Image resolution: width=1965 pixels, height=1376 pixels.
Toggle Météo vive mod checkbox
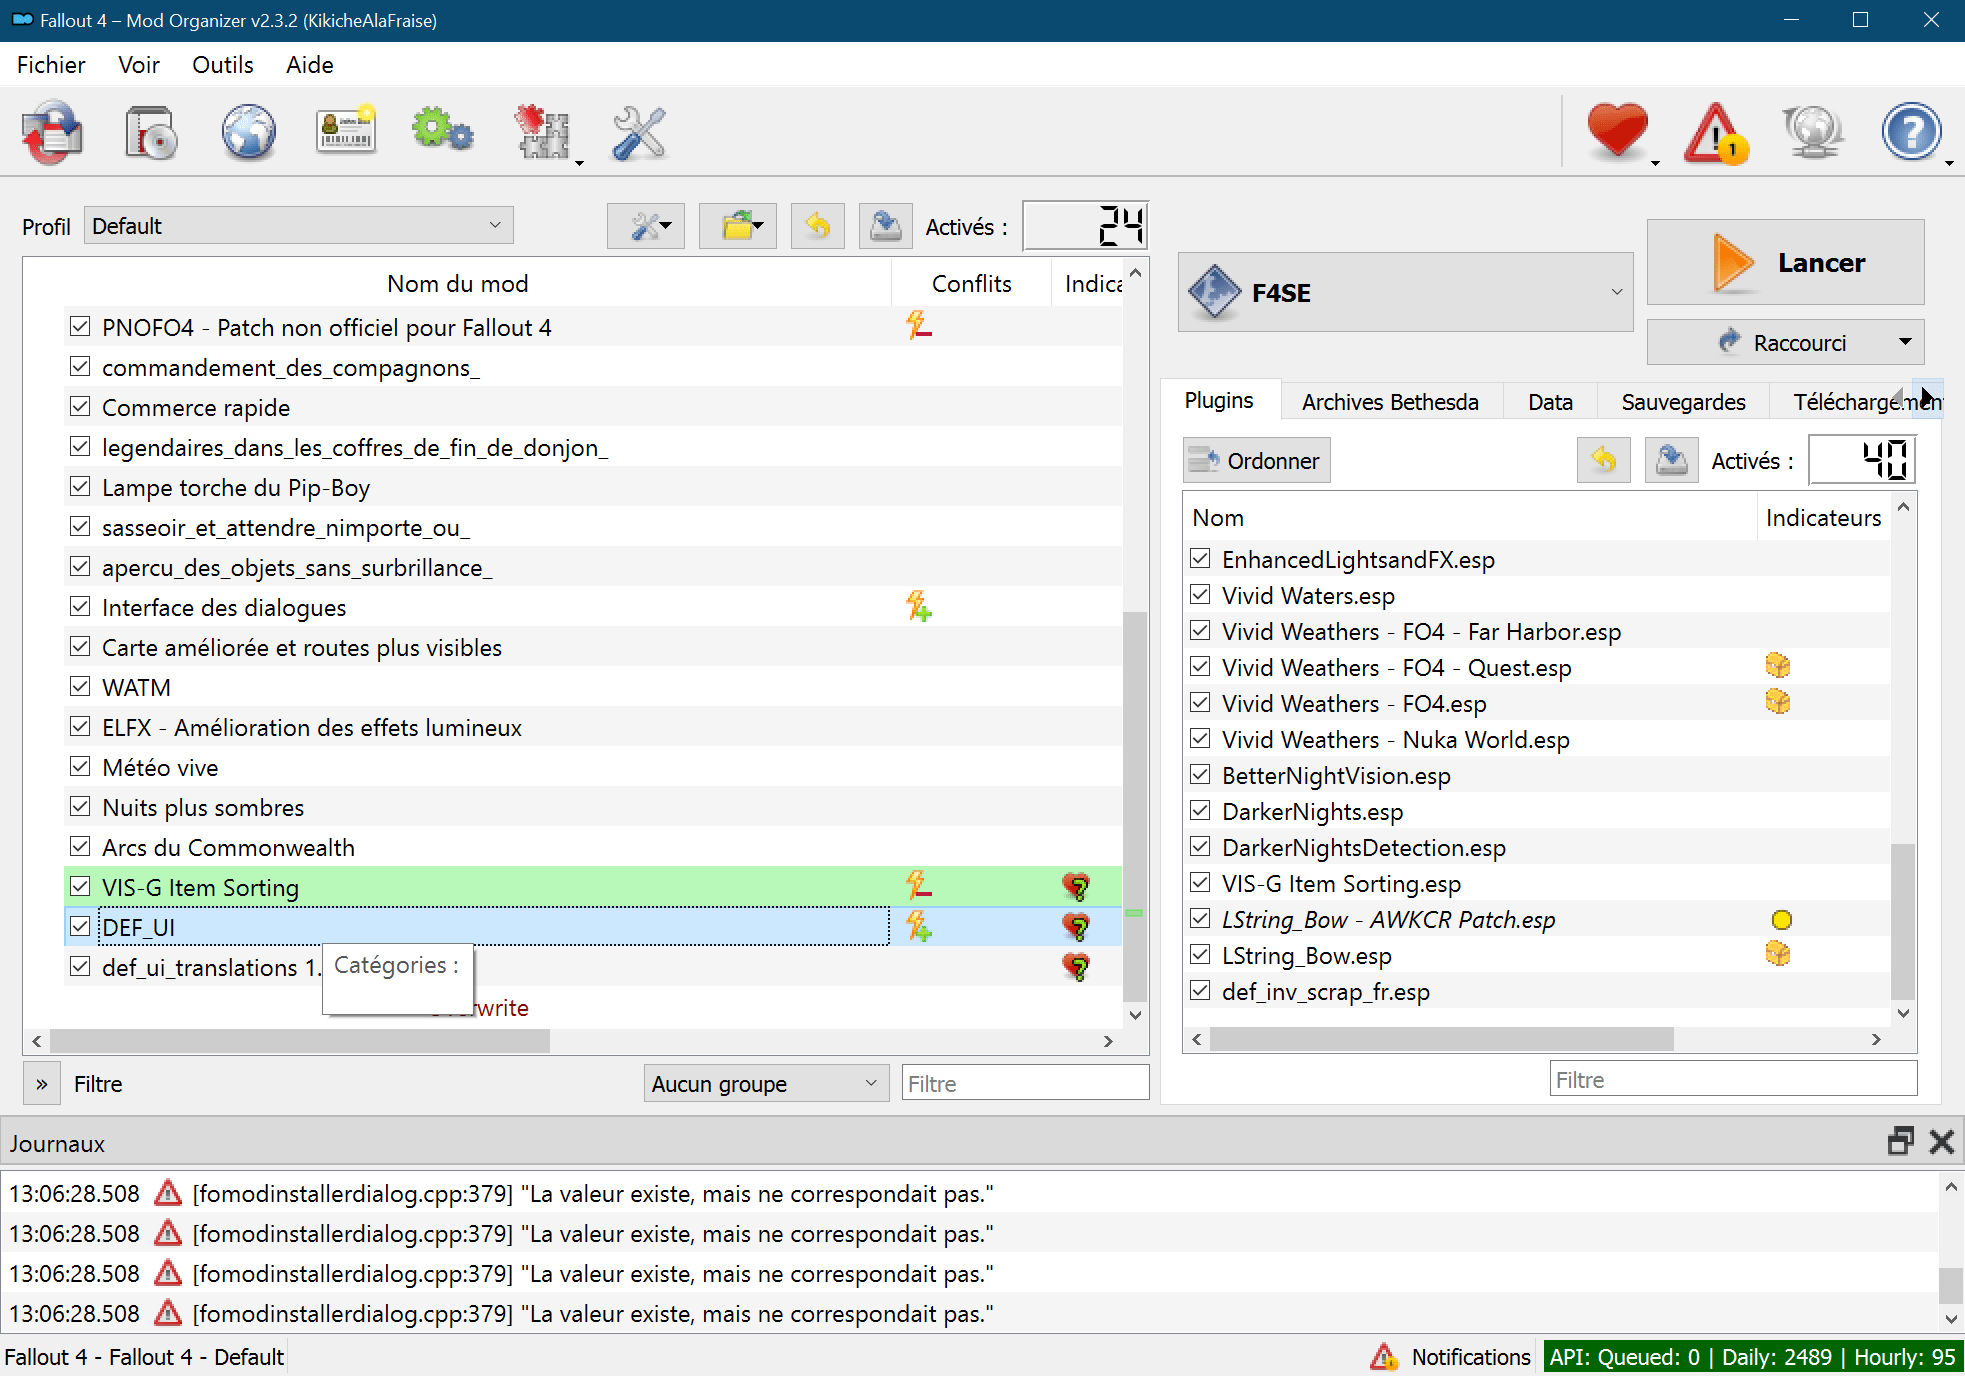pos(80,766)
